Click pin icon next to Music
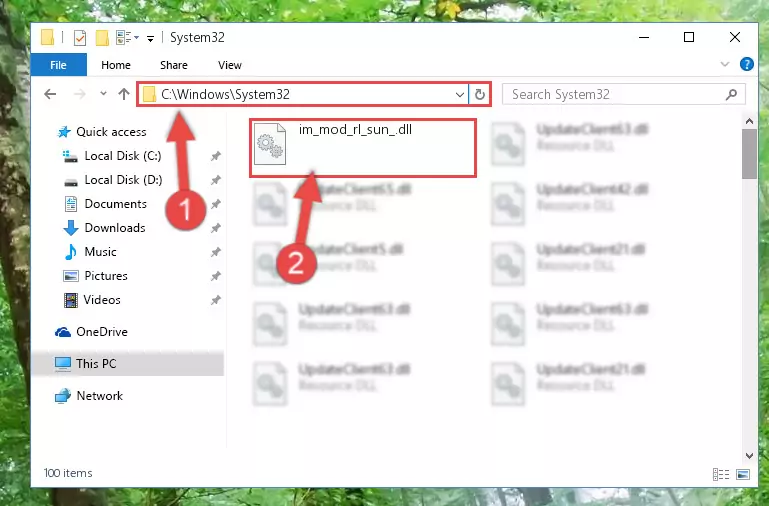Viewport: 769px width, 506px height. 216,252
